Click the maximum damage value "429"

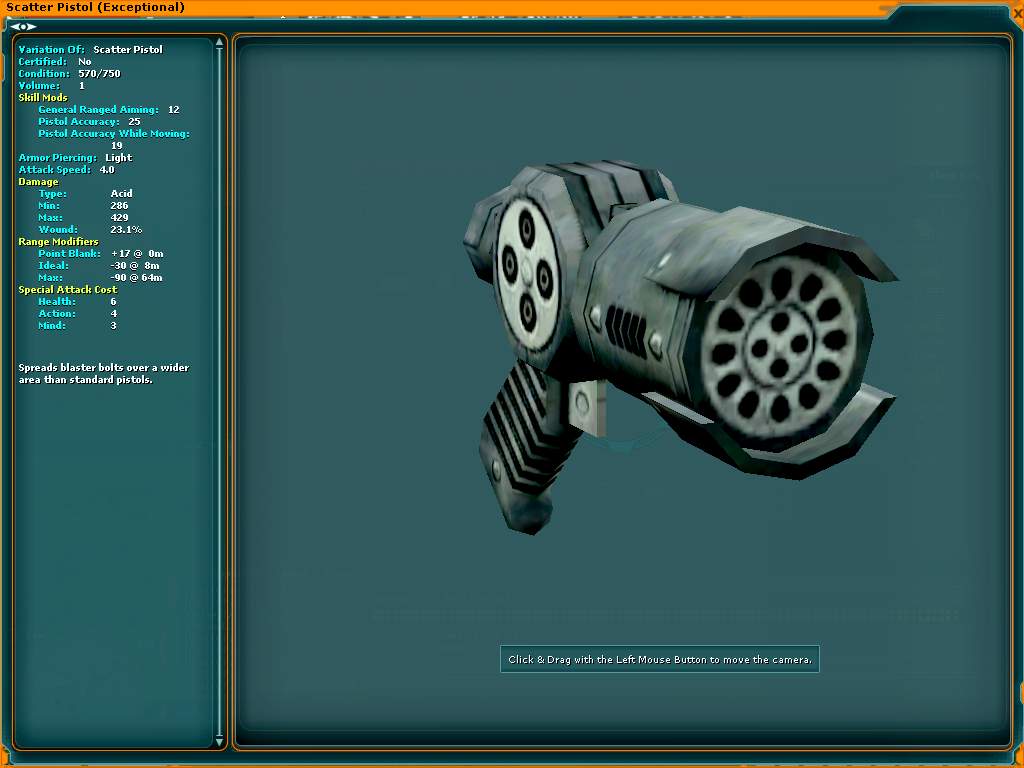point(120,217)
